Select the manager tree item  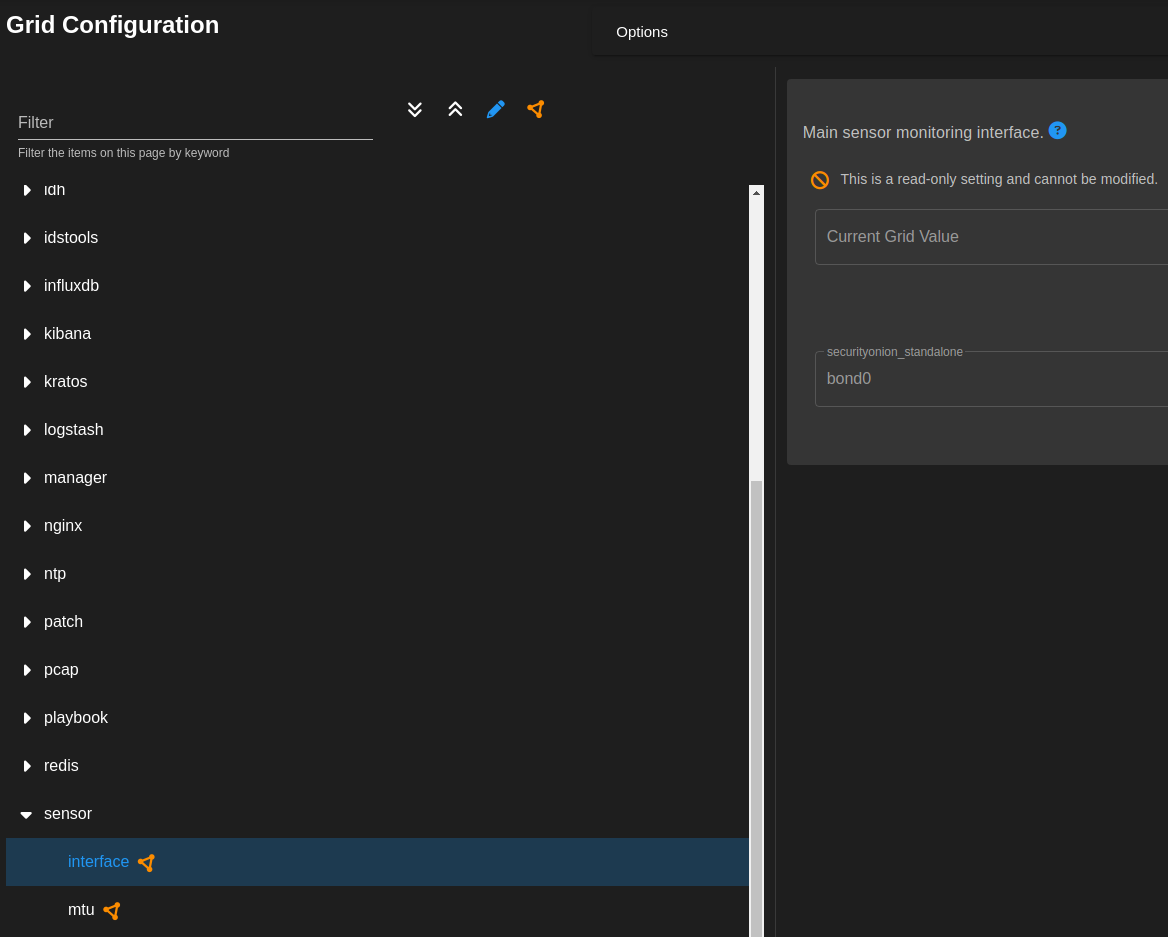(75, 478)
